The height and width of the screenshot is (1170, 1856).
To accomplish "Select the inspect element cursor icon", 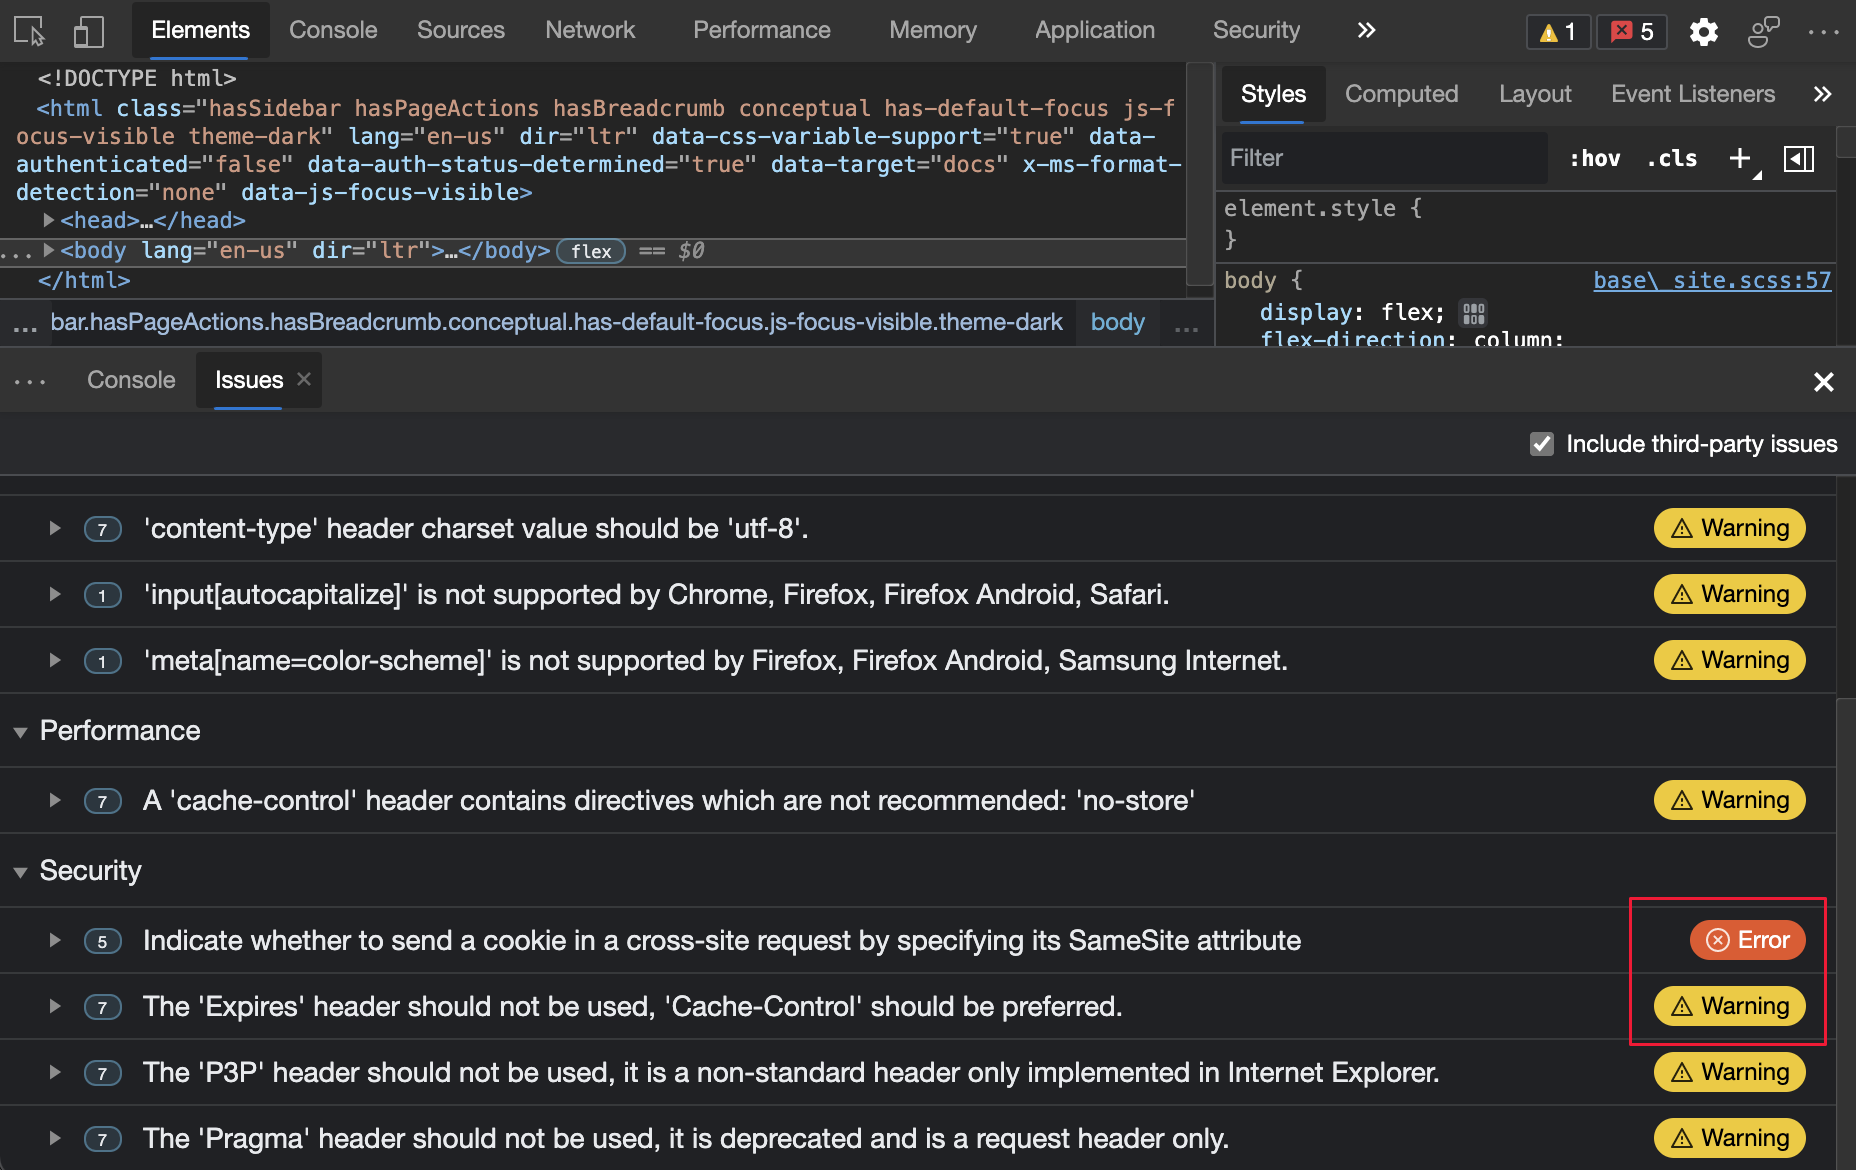I will click(x=27, y=31).
